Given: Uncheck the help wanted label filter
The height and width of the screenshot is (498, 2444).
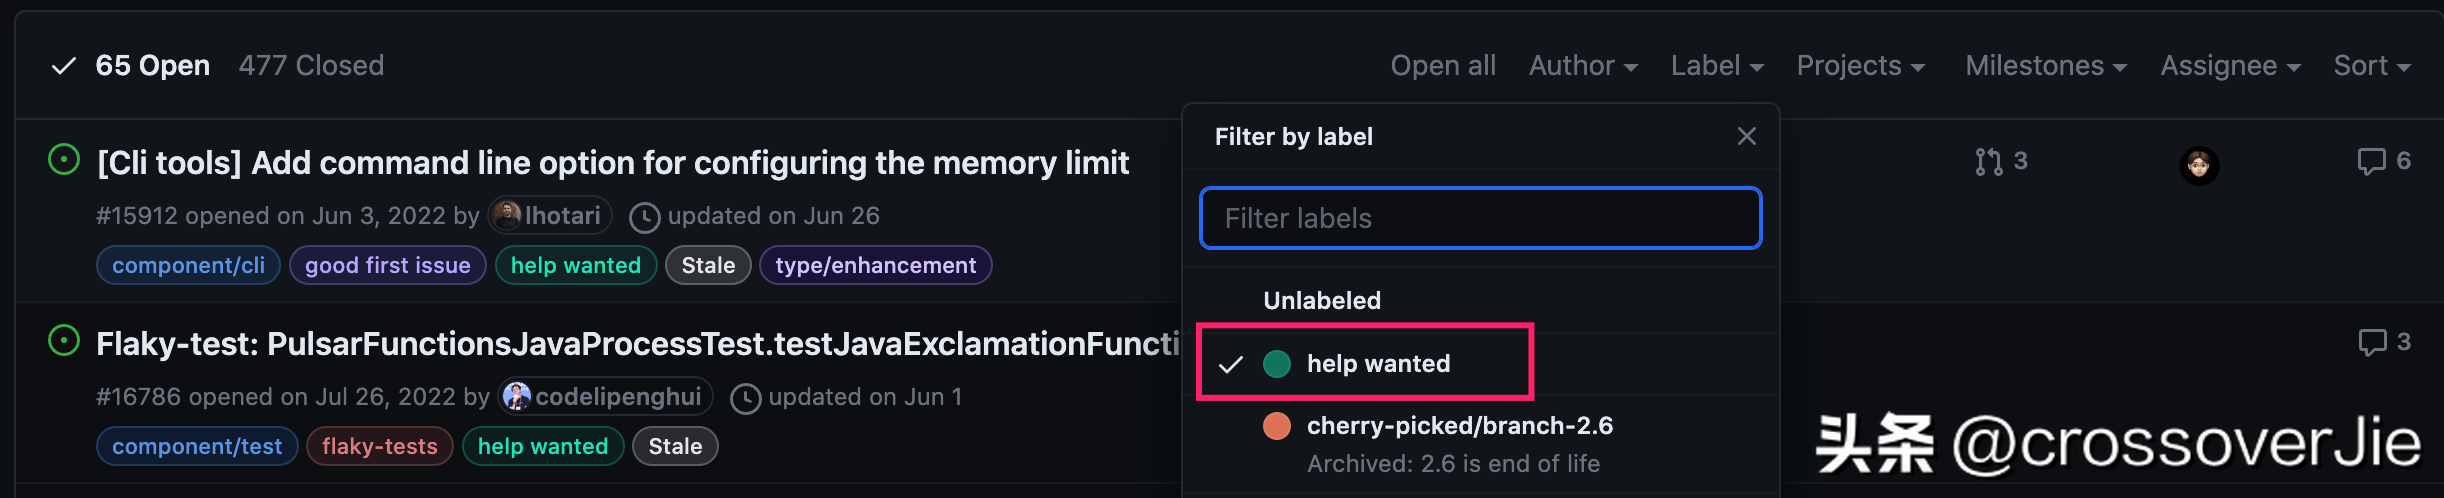Looking at the screenshot, I should pyautogui.click(x=1365, y=363).
